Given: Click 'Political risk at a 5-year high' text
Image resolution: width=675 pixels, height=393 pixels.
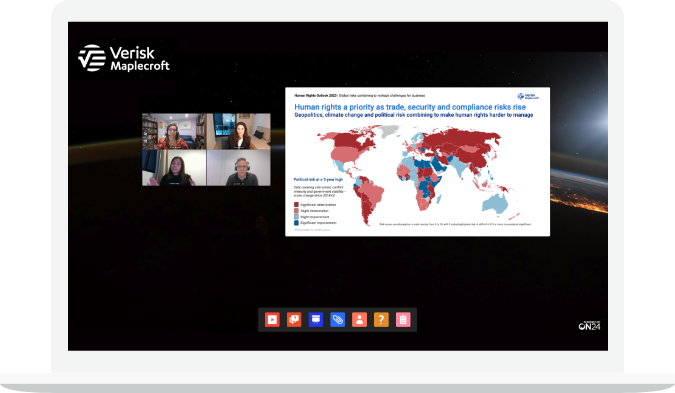Looking at the screenshot, I should (x=318, y=179).
